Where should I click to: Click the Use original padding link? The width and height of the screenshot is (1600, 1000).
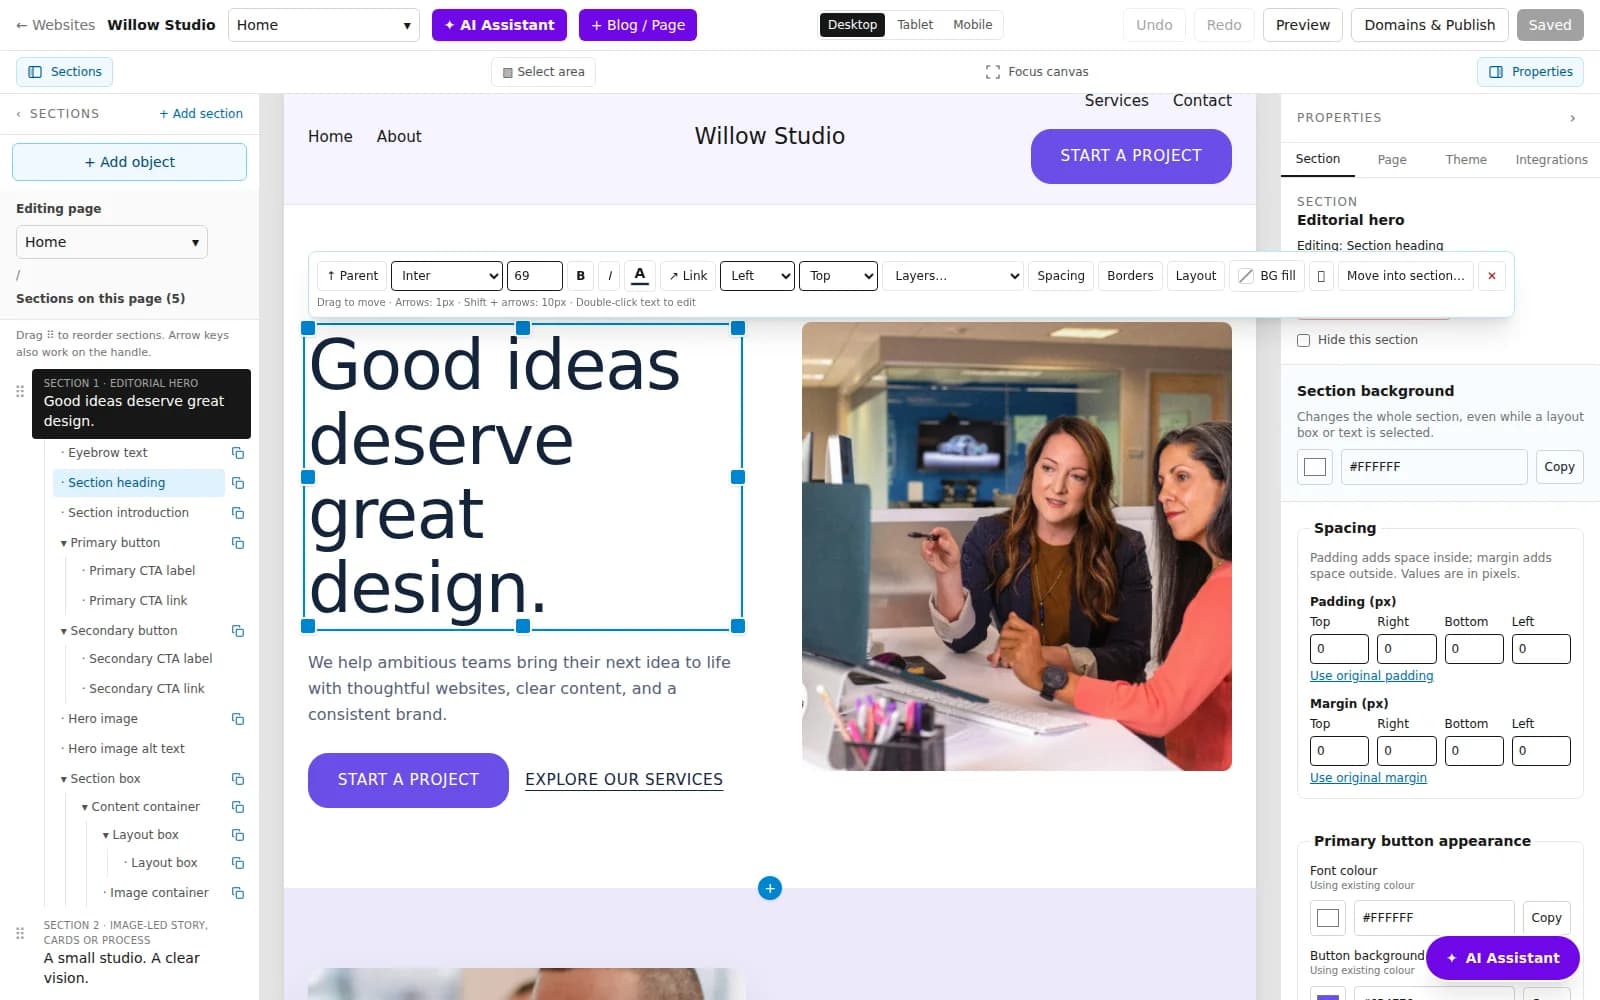(x=1372, y=676)
